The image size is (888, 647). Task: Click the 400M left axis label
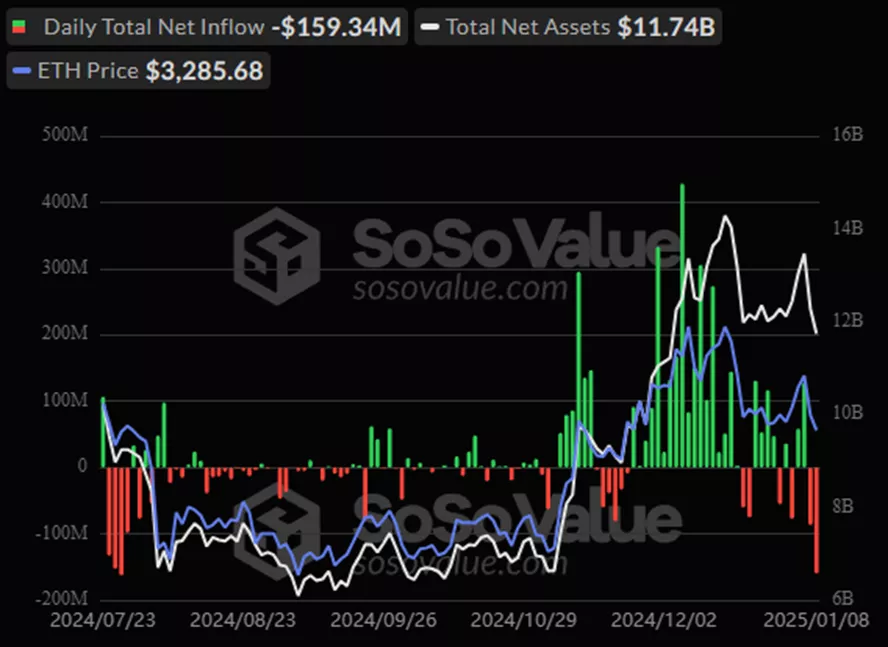click(65, 202)
